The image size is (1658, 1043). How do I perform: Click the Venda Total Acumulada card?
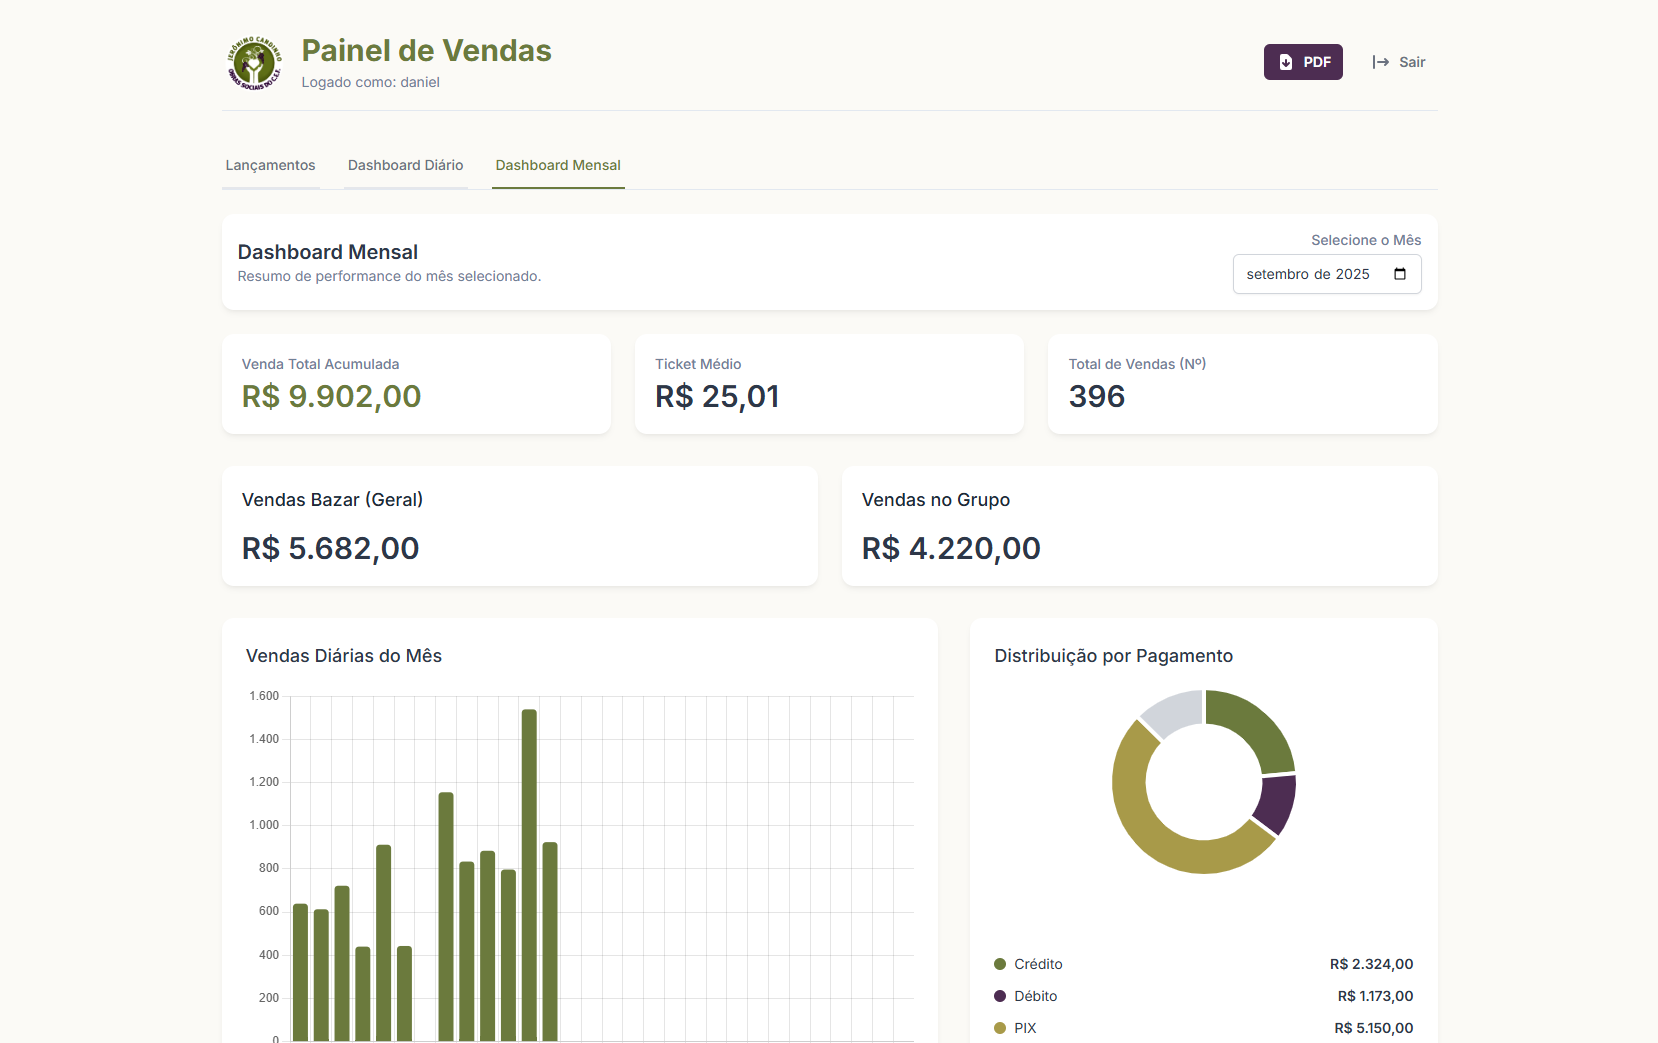tap(416, 383)
